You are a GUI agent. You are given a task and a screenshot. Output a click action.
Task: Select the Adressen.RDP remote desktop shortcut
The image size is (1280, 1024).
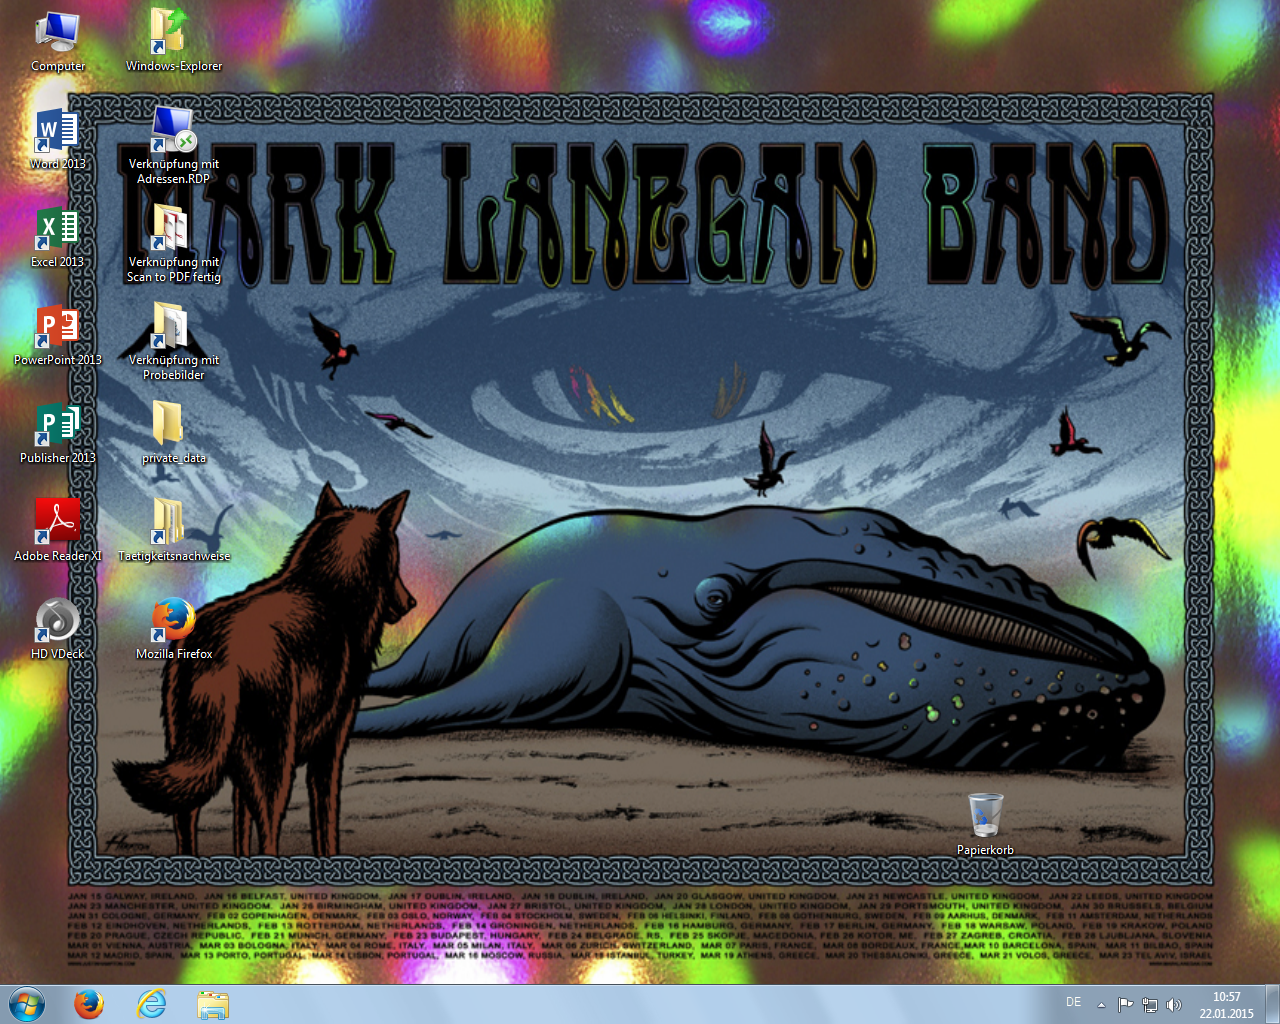pyautogui.click(x=173, y=131)
